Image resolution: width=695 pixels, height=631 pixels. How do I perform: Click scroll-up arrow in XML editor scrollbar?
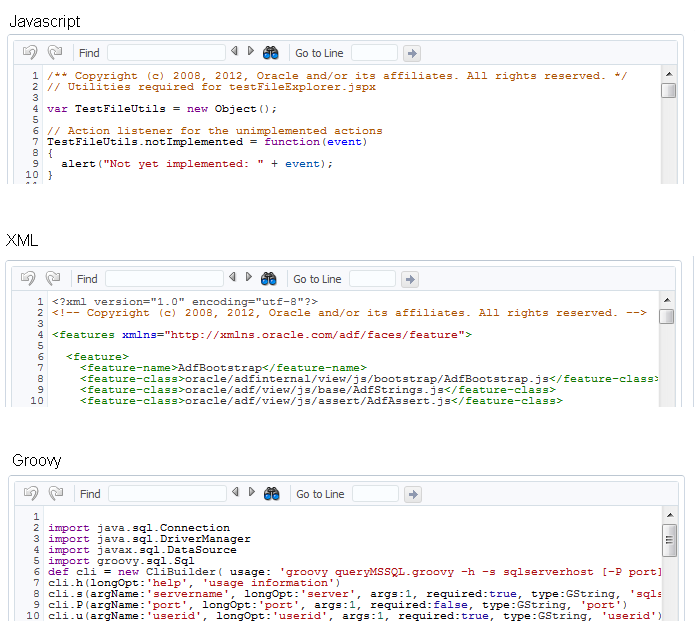(667, 300)
